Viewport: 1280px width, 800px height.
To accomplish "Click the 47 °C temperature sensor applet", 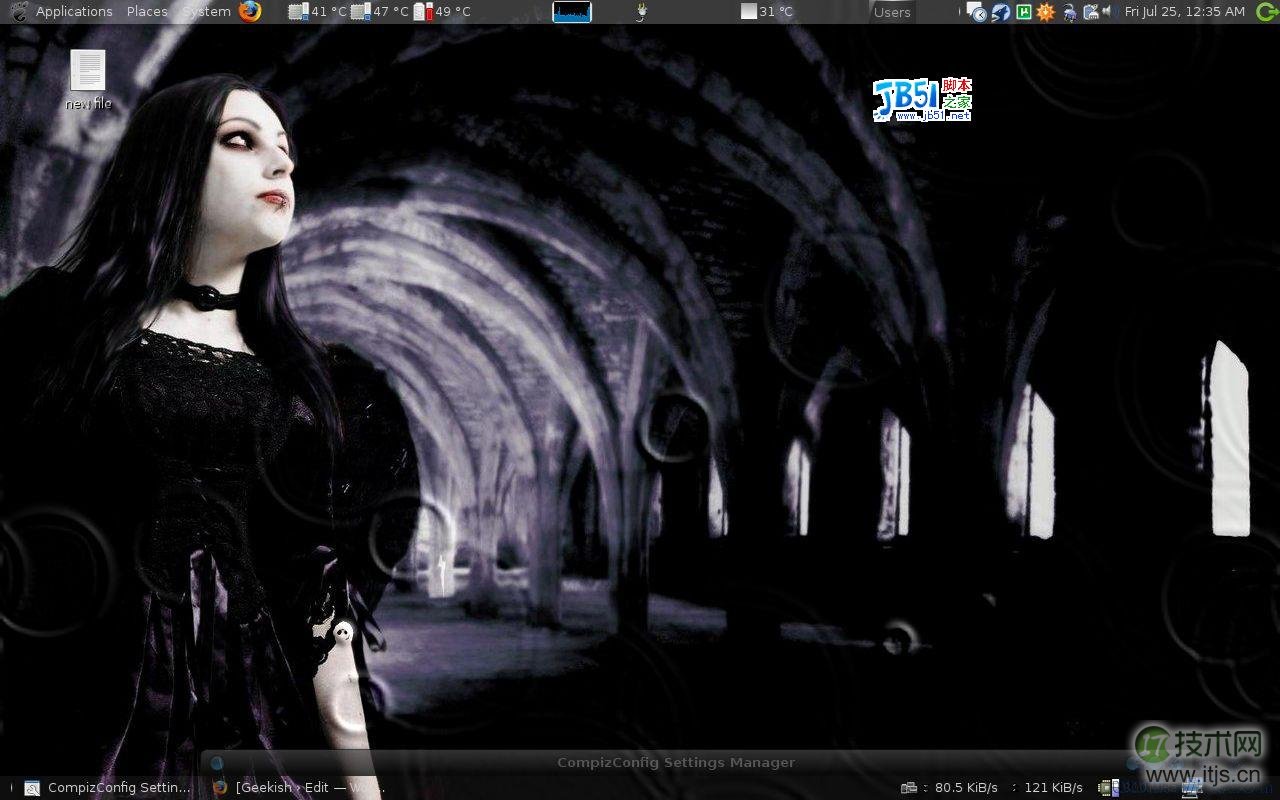I will click(x=379, y=12).
